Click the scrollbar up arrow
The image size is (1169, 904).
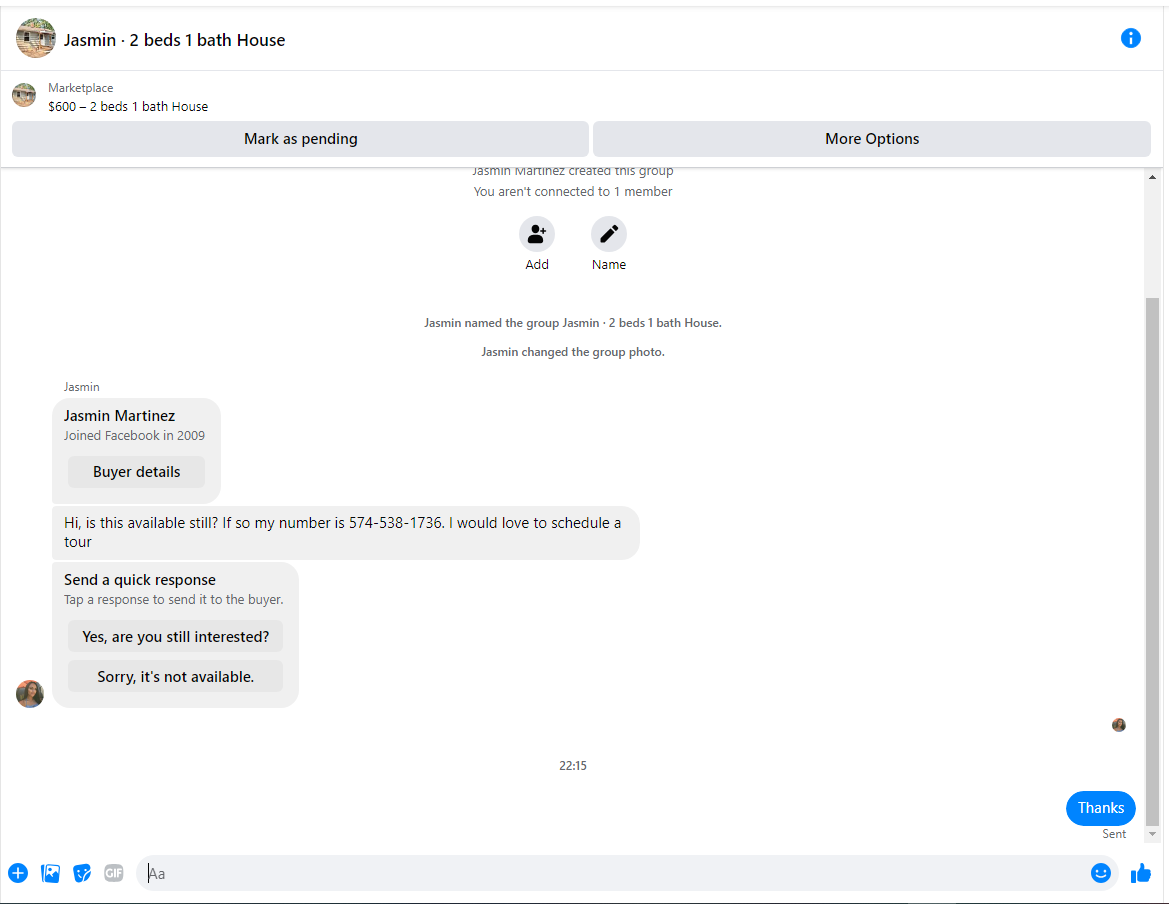pos(1153,177)
